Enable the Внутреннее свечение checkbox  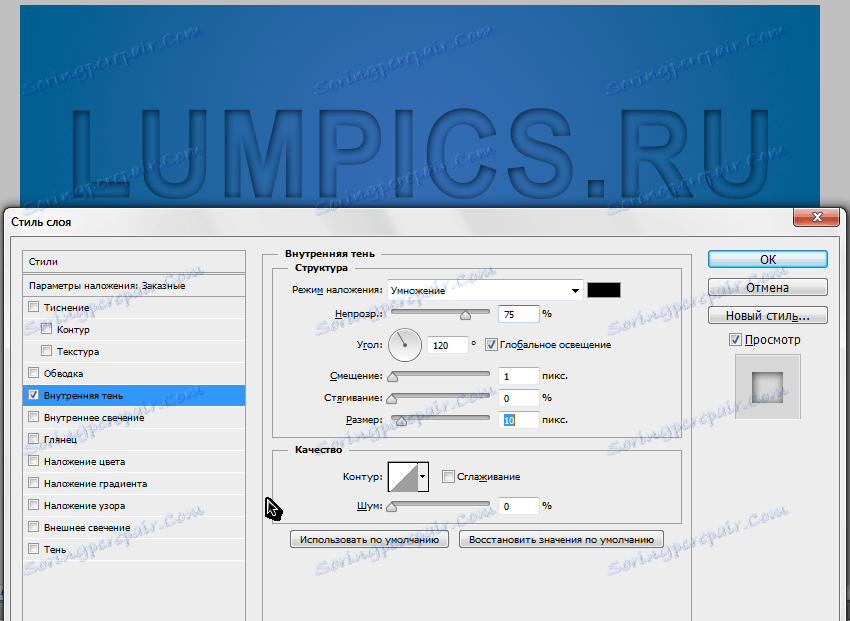[x=34, y=417]
